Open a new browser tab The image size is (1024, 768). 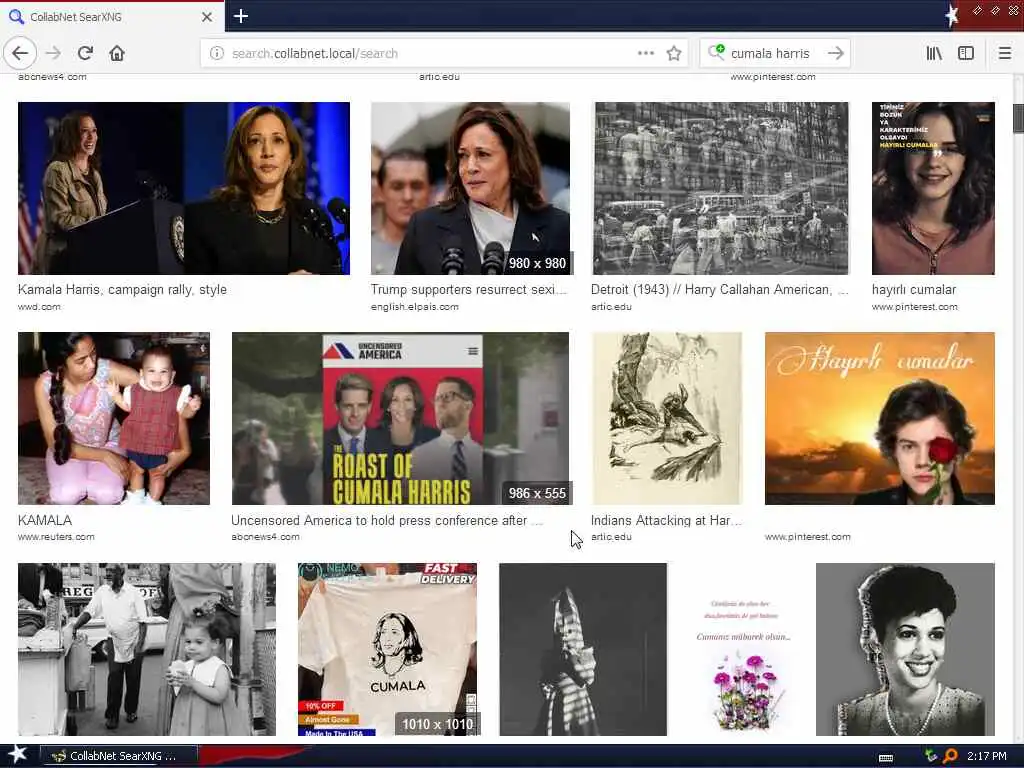click(x=241, y=16)
